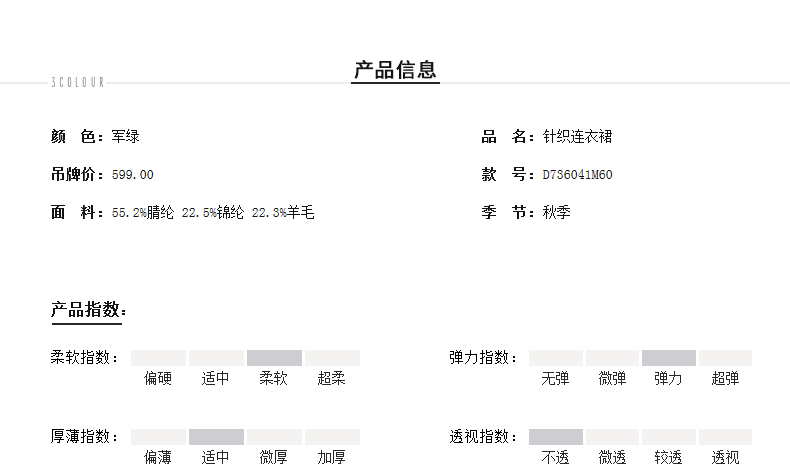Click the 3COLOUR brand logo text
The width and height of the screenshot is (790, 471).
pos(78,82)
